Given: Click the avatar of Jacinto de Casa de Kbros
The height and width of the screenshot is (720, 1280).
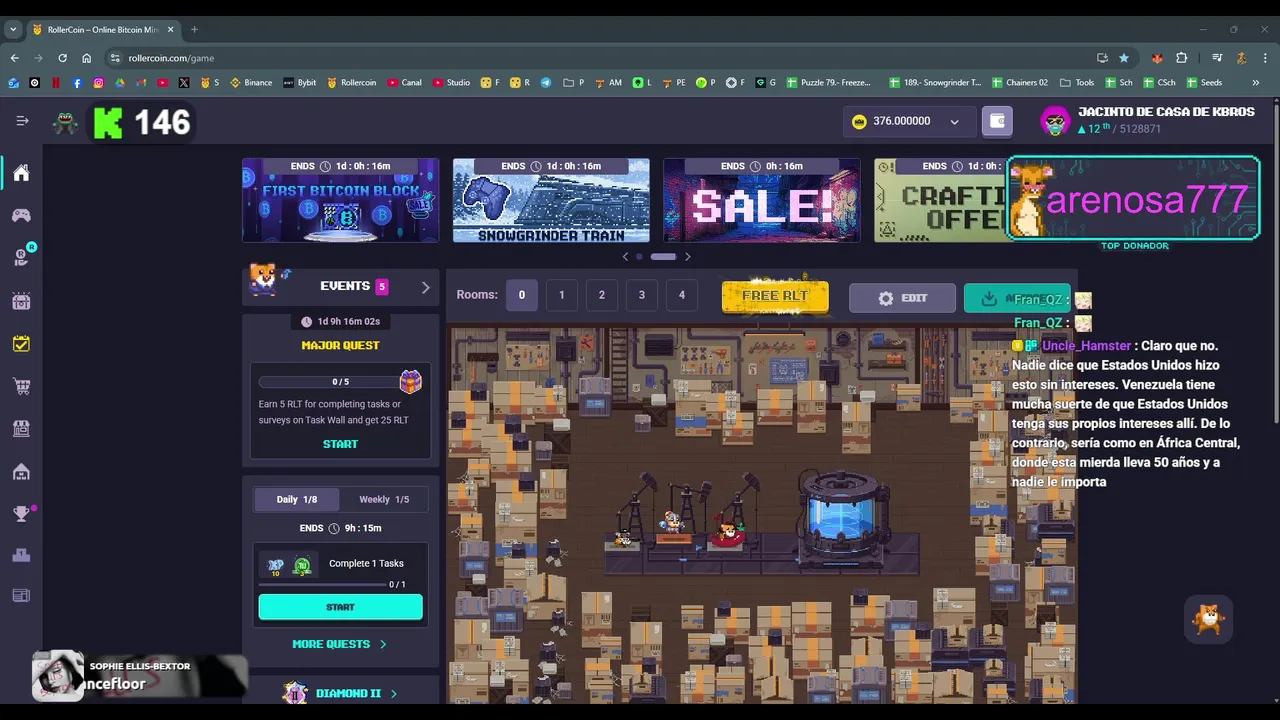Looking at the screenshot, I should (x=1055, y=122).
